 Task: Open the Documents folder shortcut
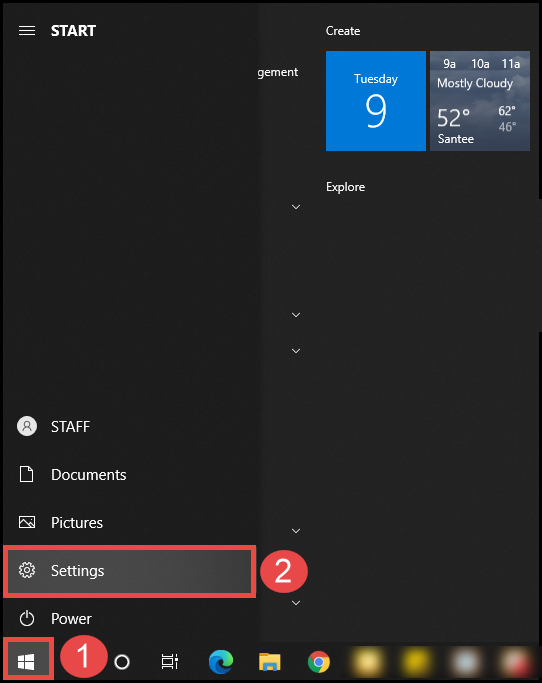click(129, 474)
